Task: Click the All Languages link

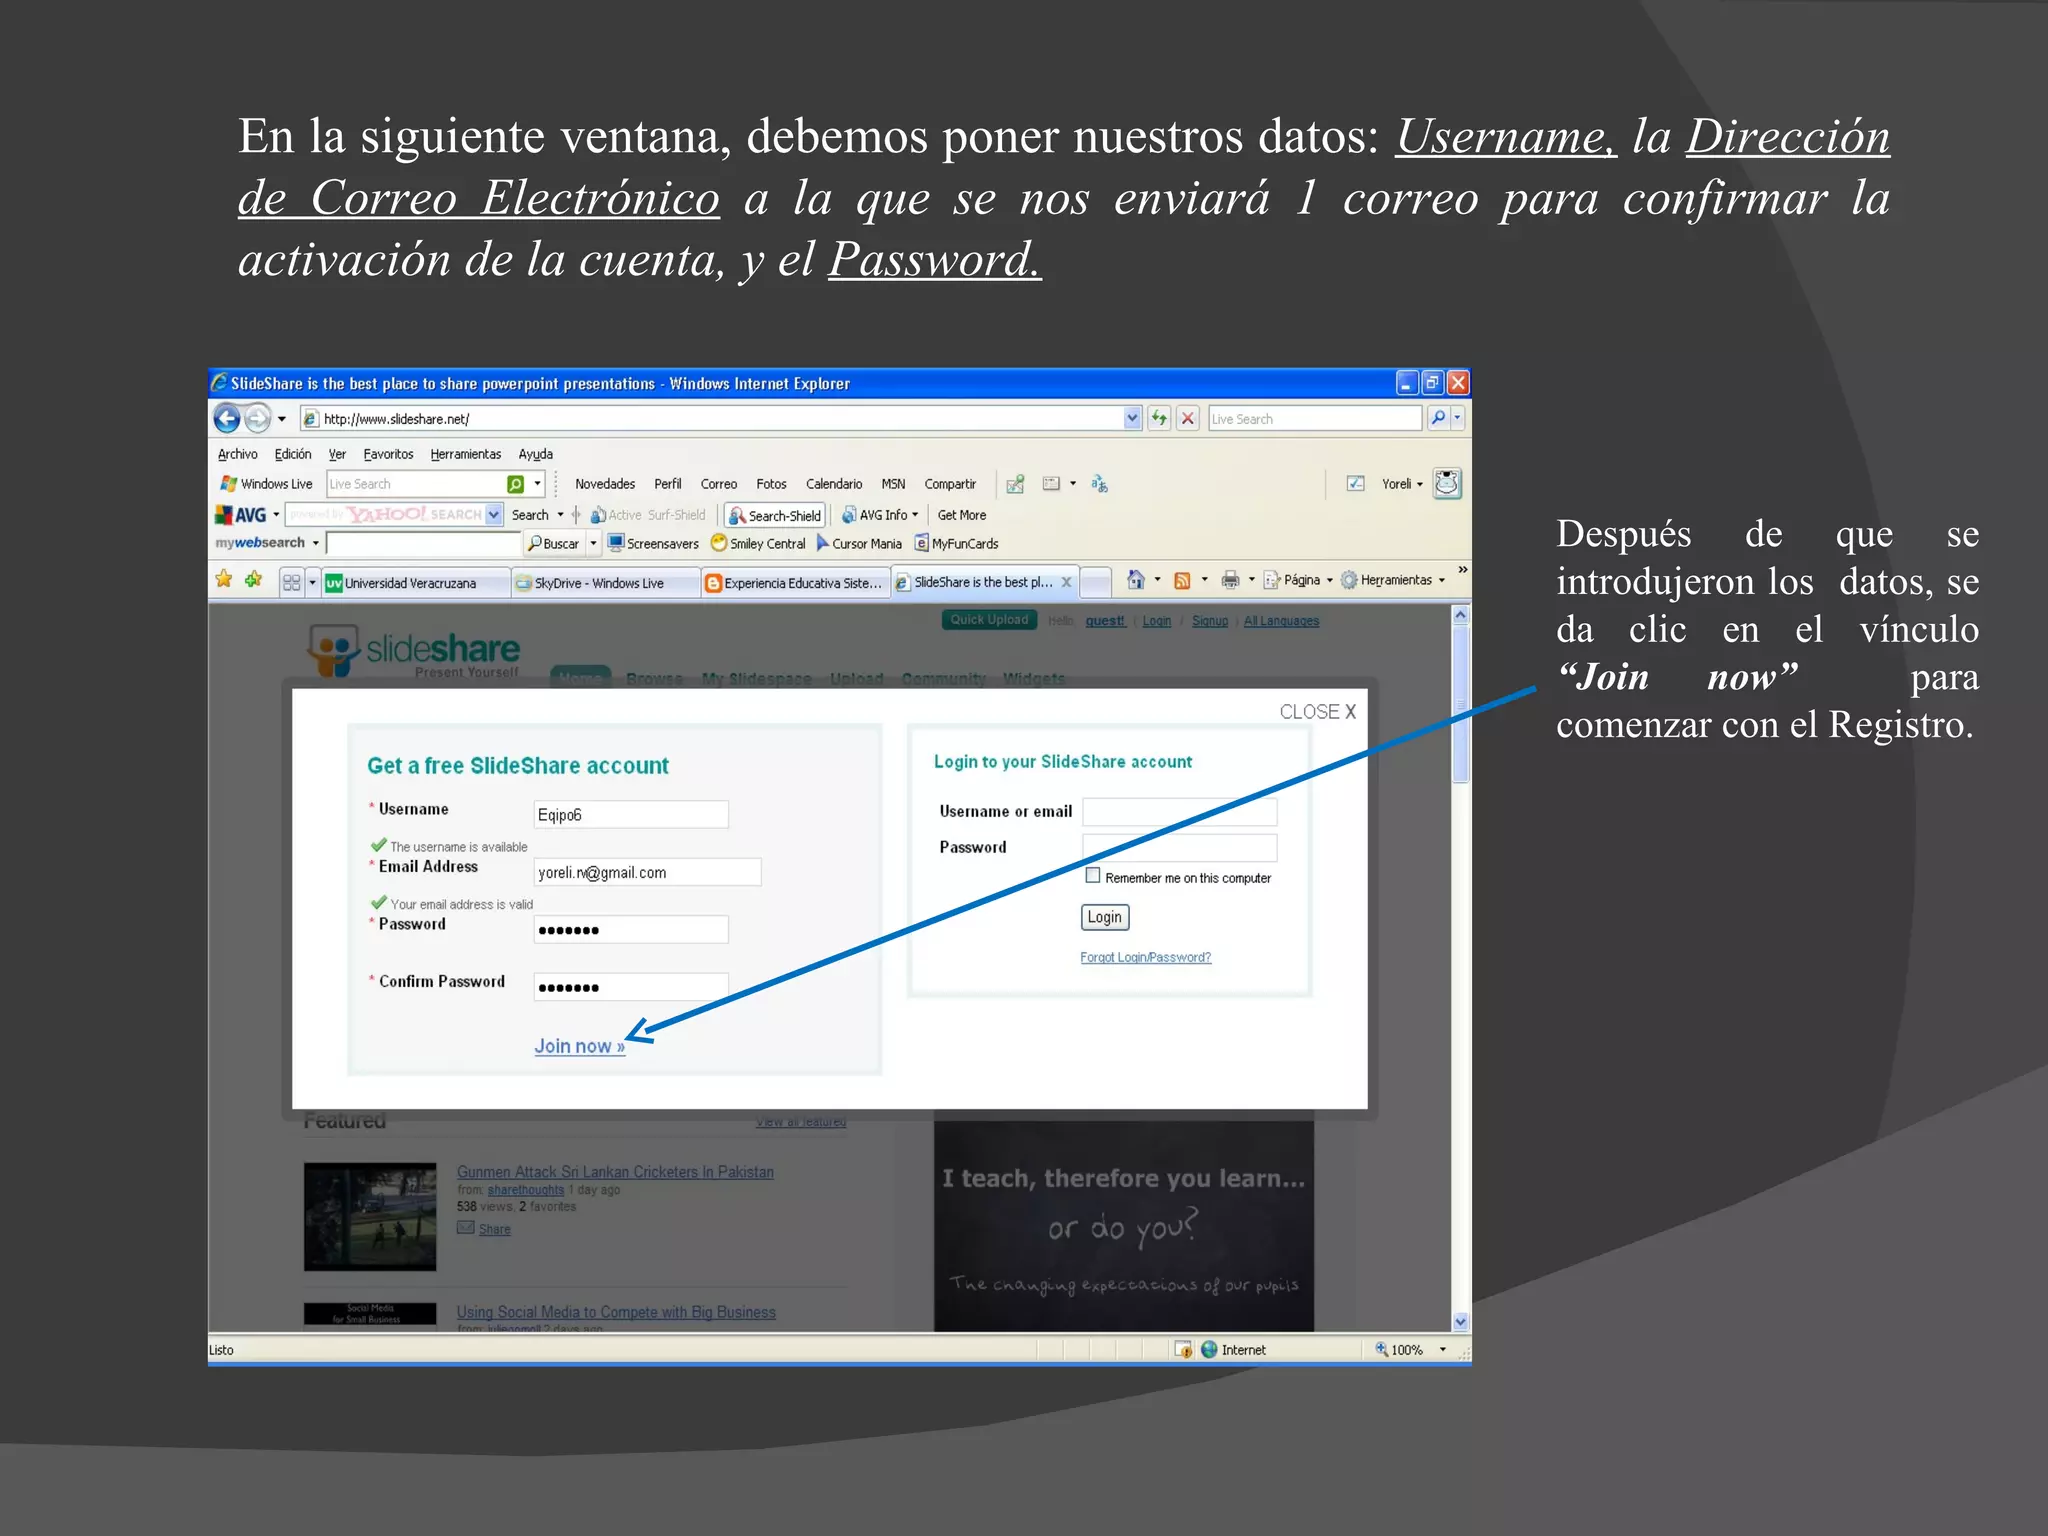Action: point(1281,621)
